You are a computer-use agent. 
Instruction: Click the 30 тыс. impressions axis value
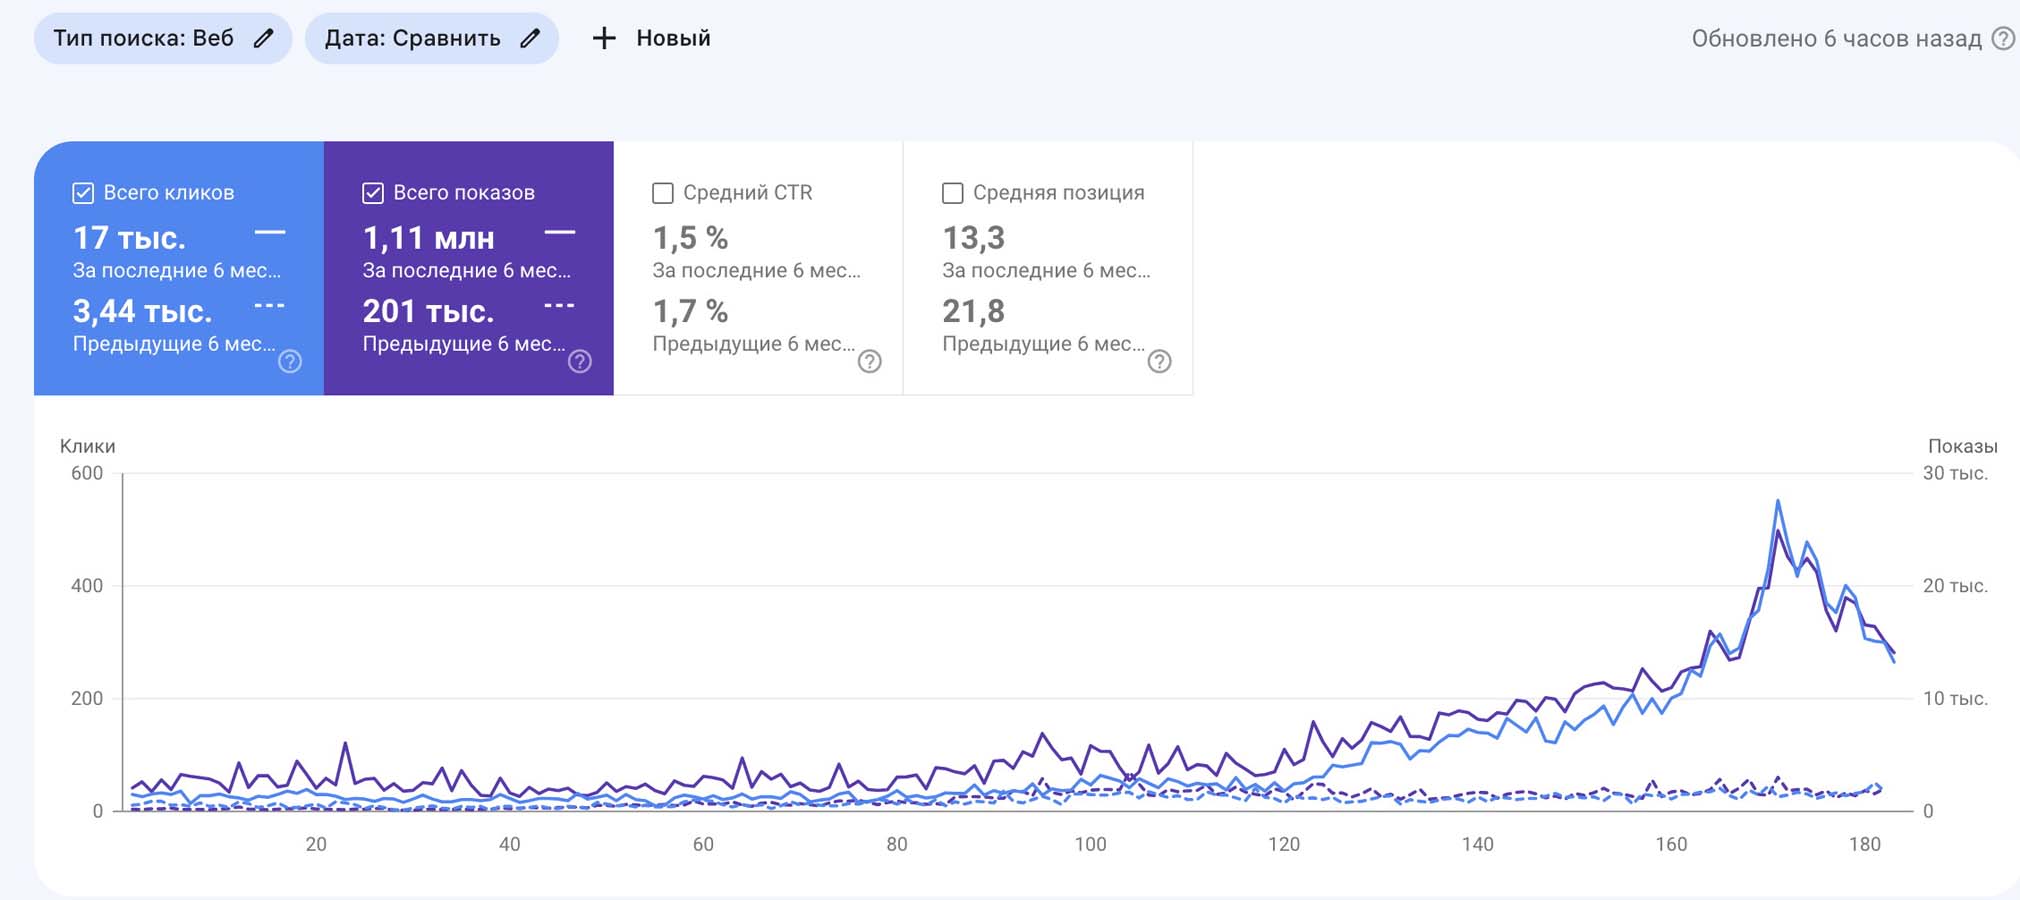click(1955, 473)
